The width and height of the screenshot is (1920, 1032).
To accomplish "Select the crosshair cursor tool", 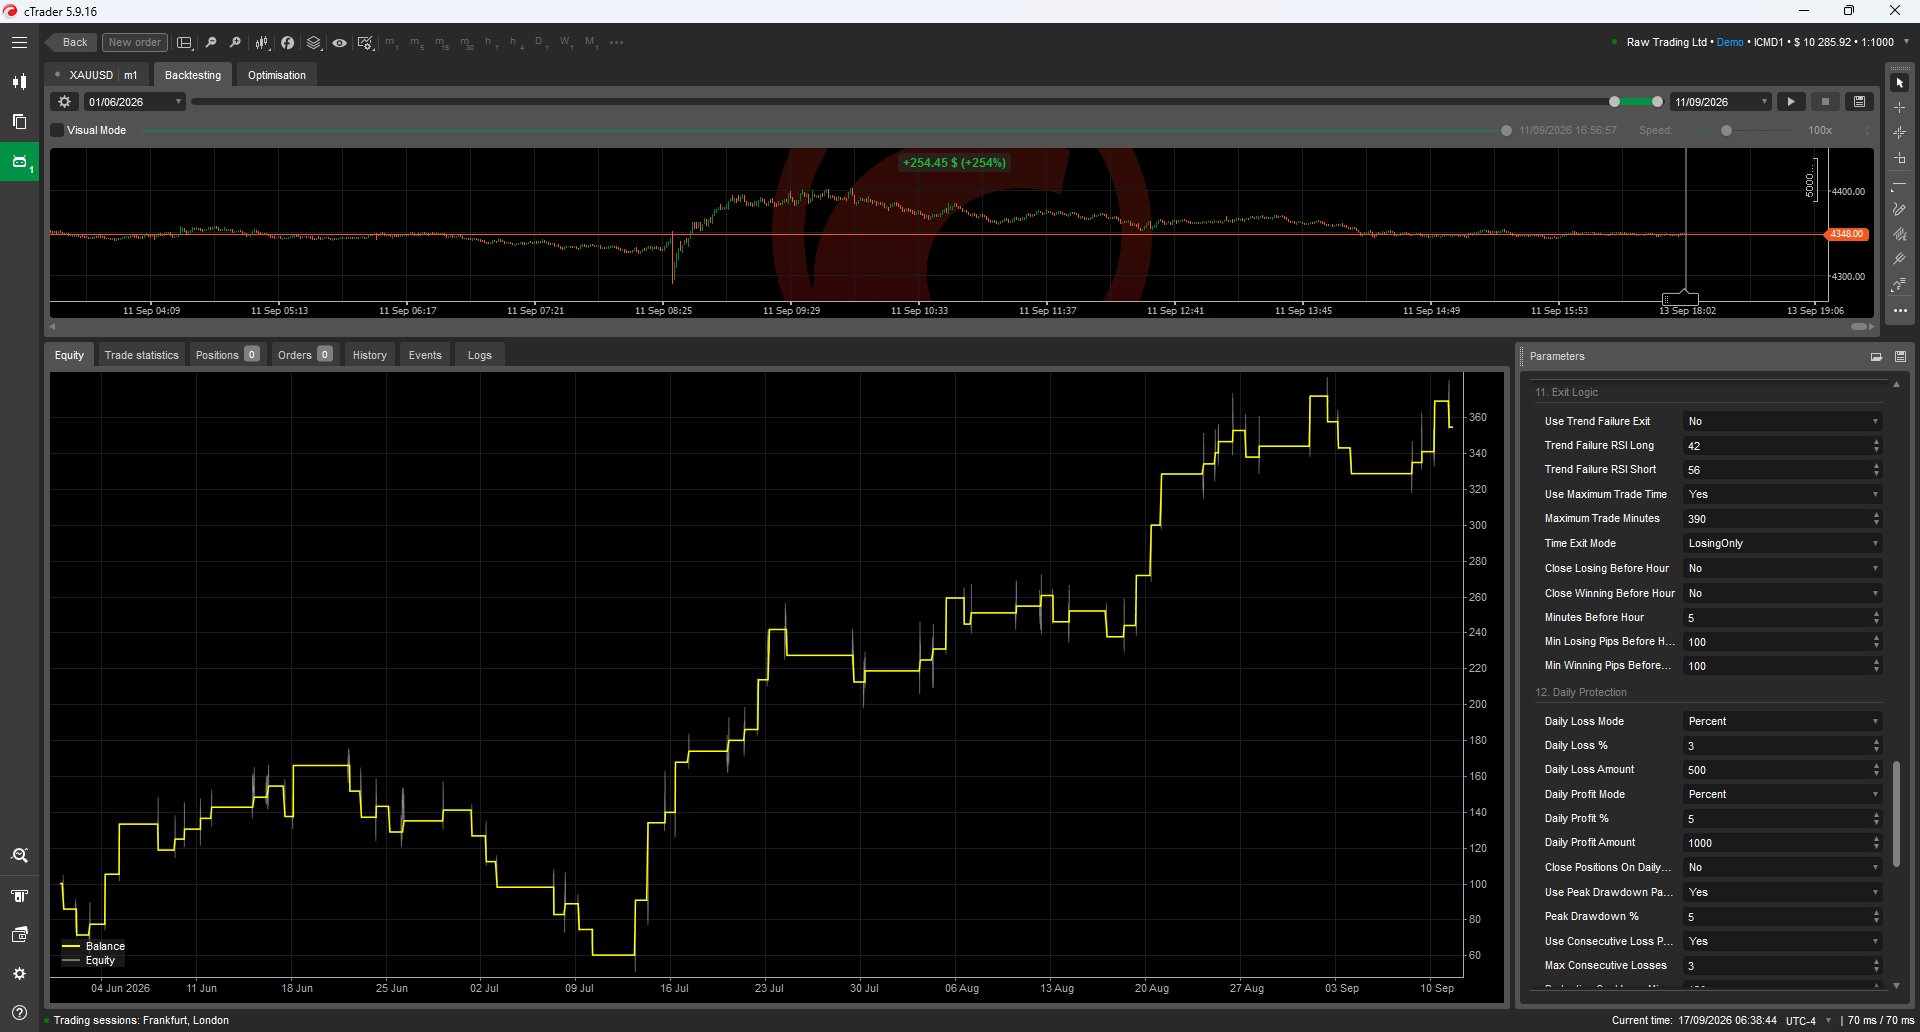I will click(x=1899, y=107).
